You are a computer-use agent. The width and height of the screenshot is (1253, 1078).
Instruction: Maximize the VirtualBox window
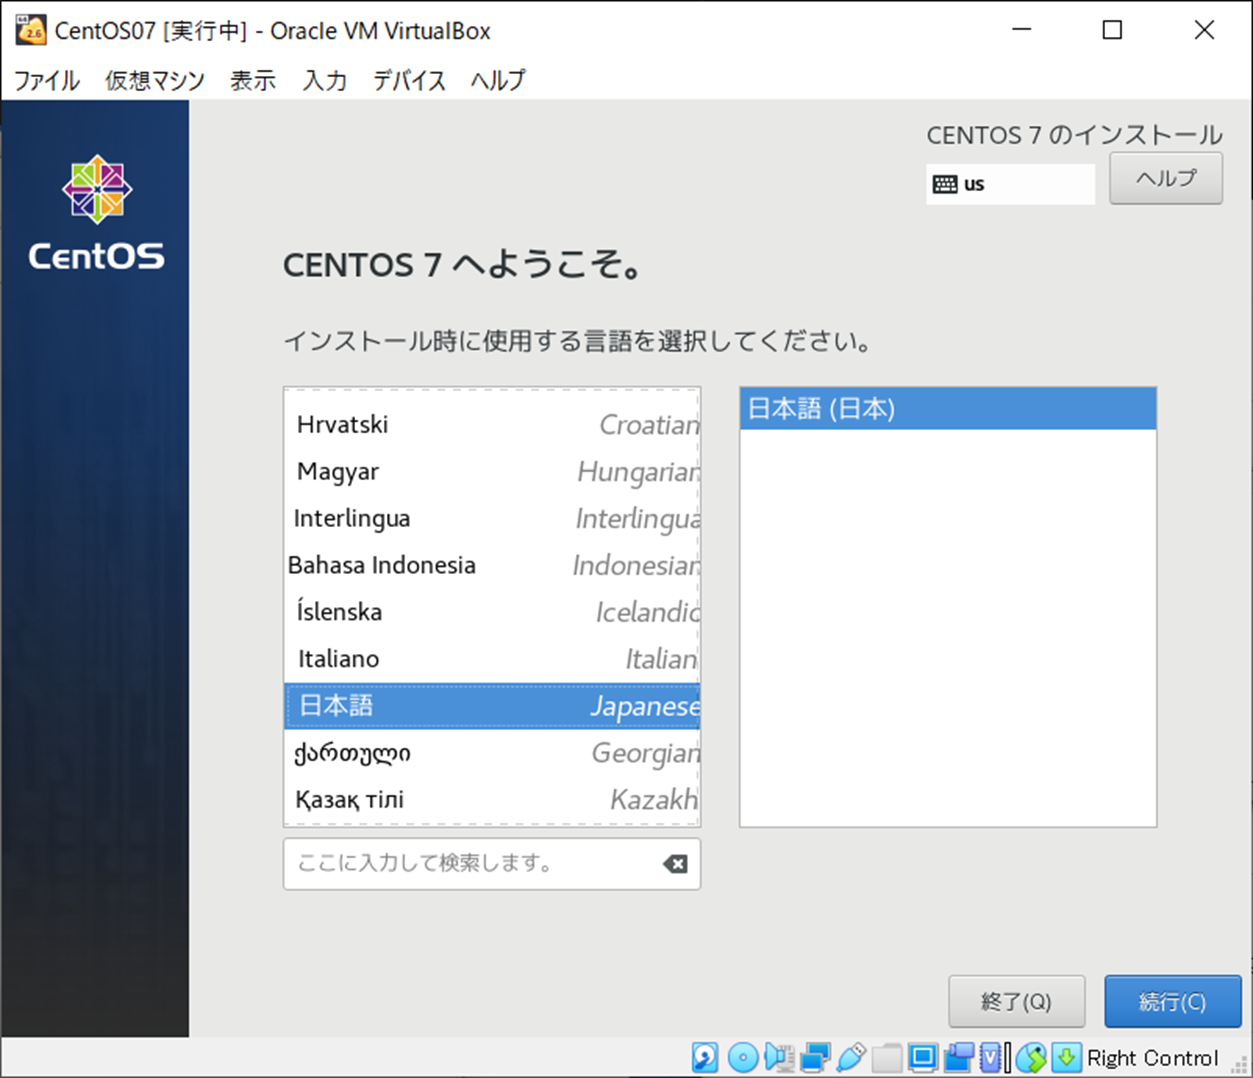1112,30
